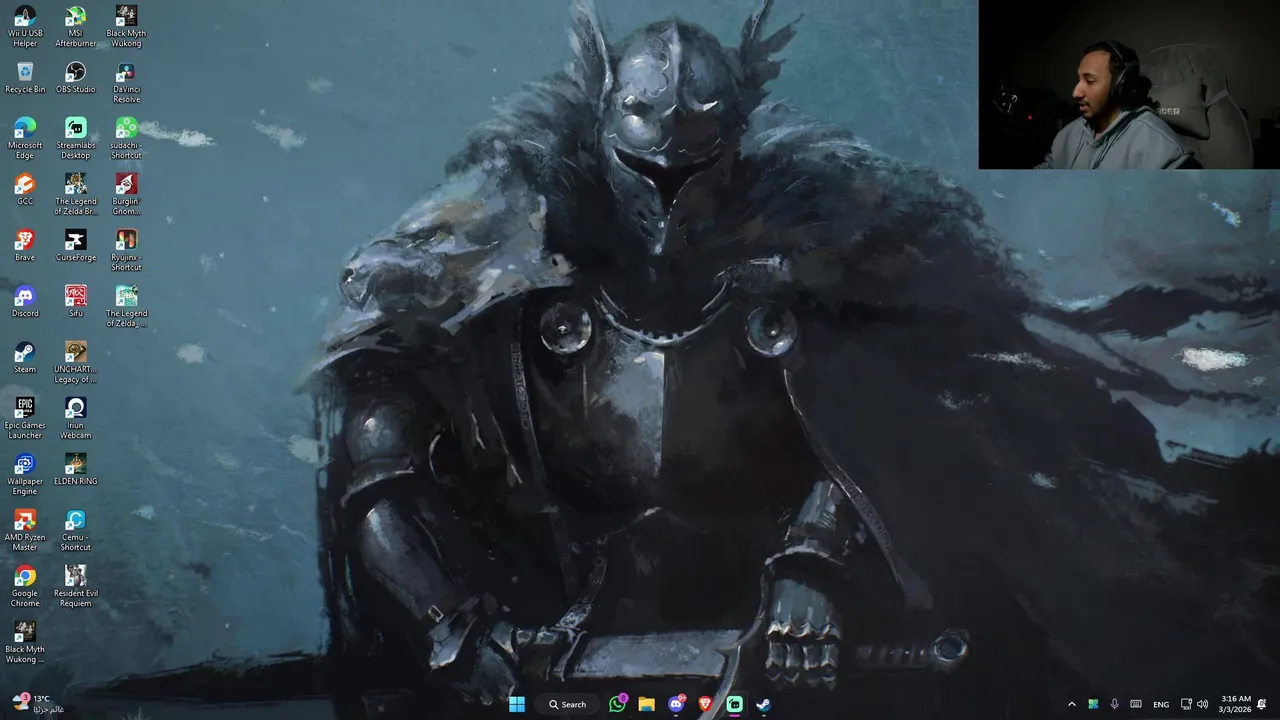Open the Epic Games Launcher shortcut
1280x720 pixels.
(x=25, y=418)
